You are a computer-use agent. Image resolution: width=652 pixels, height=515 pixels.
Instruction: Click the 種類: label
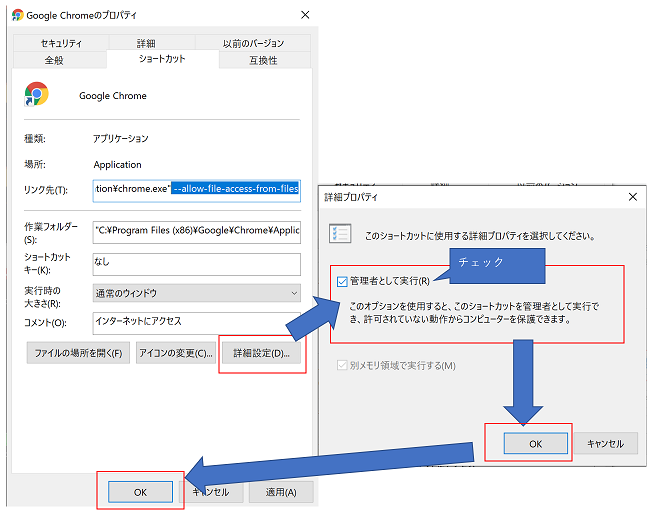[35, 138]
